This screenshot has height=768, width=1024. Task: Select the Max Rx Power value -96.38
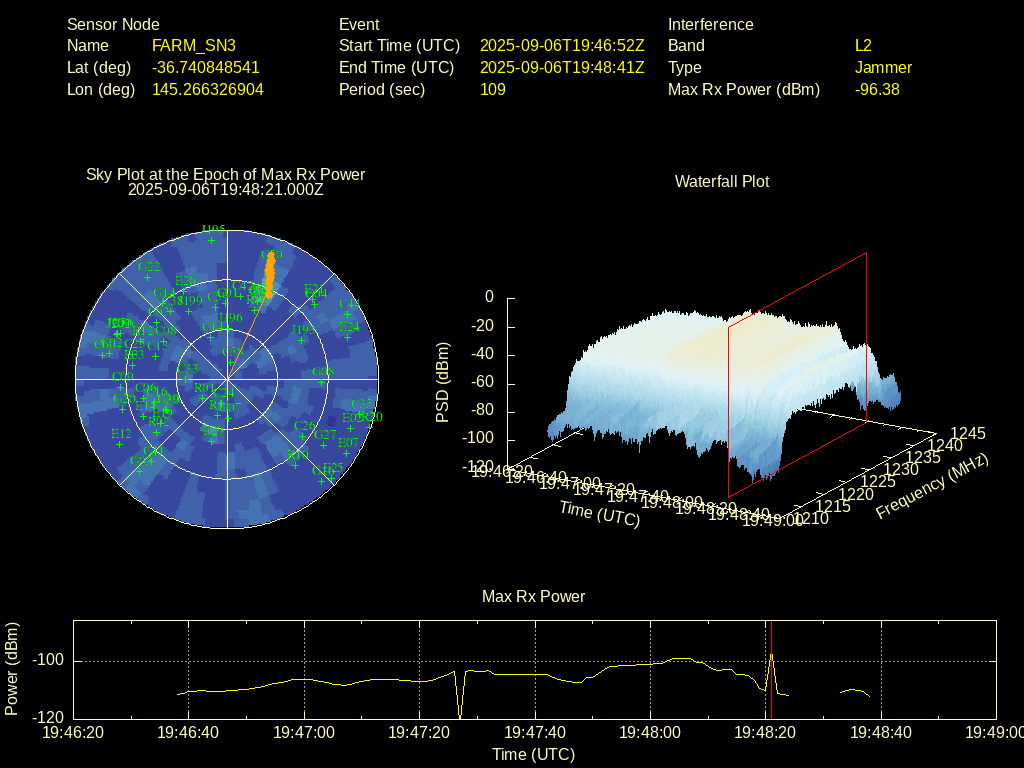click(x=877, y=90)
